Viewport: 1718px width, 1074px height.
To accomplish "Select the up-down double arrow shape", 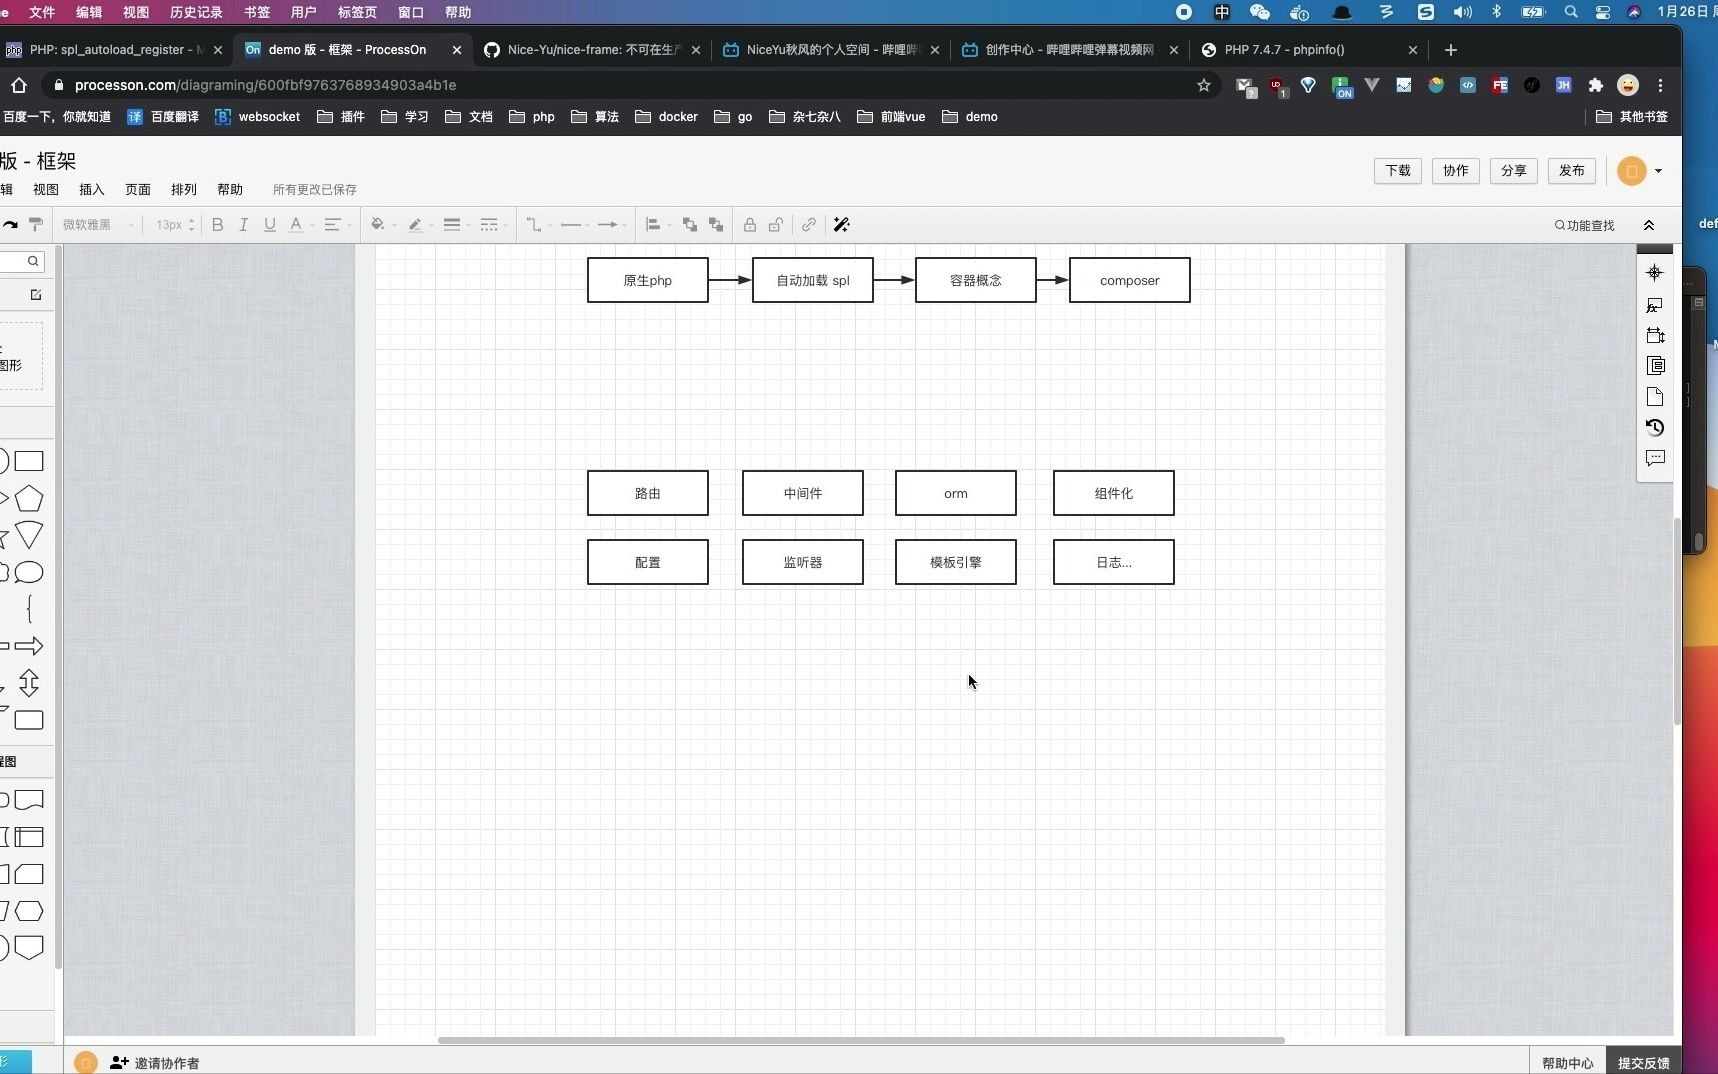I will 29,683.
